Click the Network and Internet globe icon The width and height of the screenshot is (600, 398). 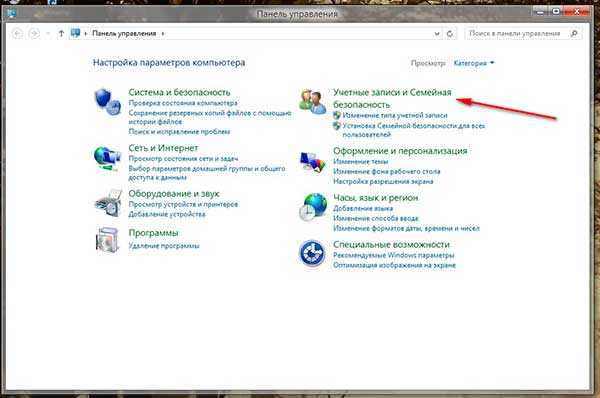tap(108, 158)
